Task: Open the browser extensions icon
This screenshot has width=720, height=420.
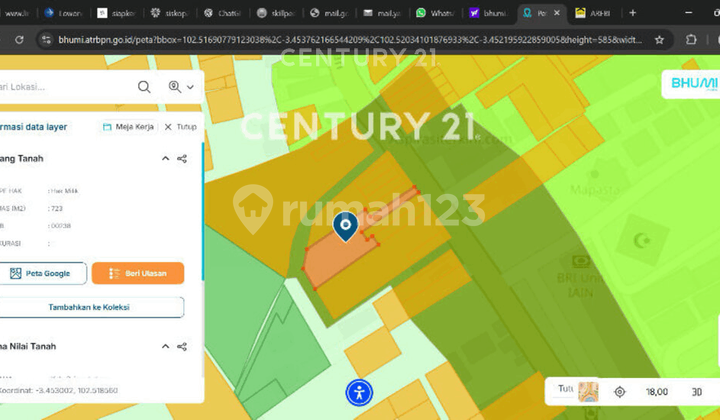Action: click(x=691, y=40)
